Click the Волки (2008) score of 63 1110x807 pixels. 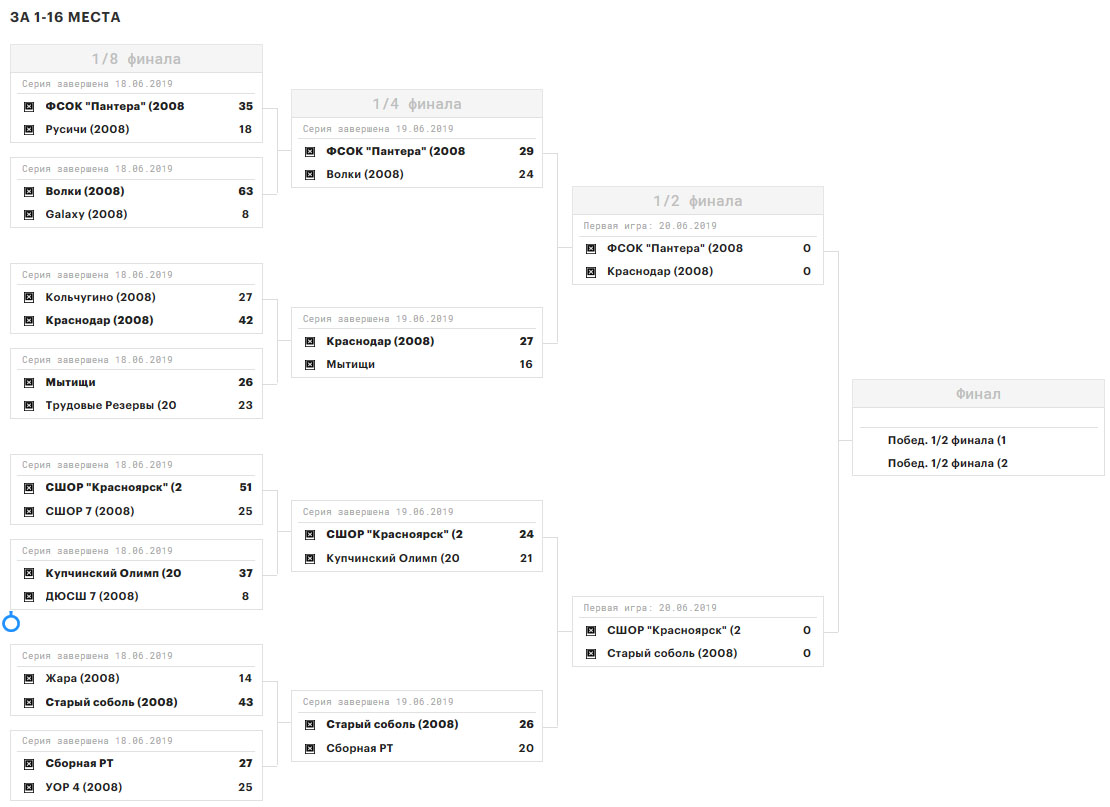point(245,191)
